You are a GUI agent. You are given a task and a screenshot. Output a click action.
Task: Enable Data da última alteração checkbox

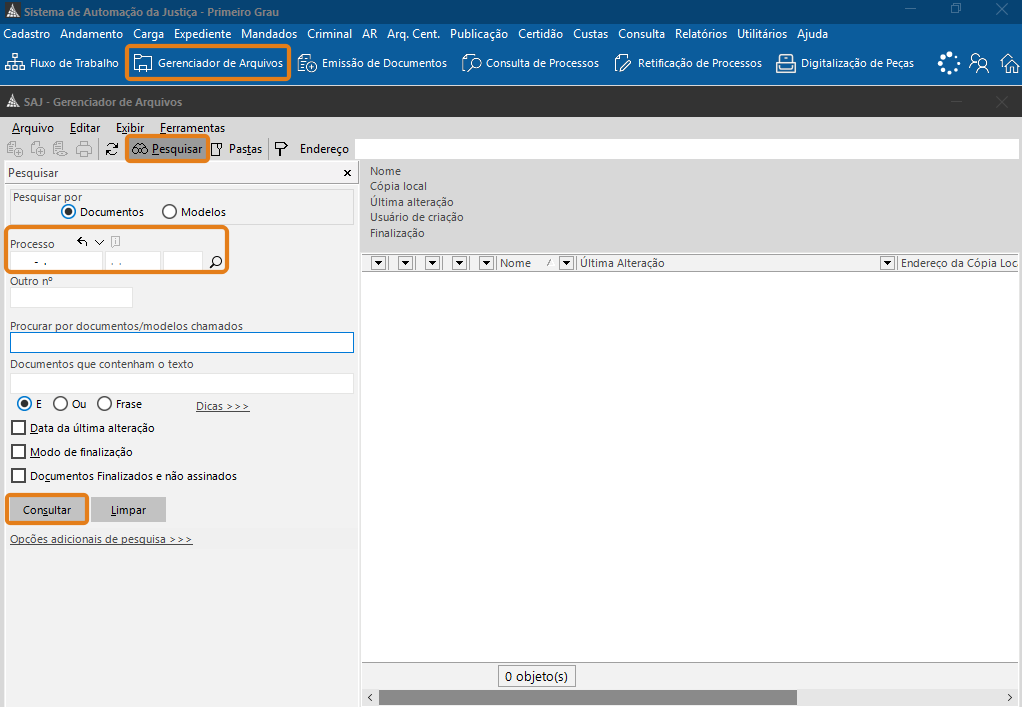coord(19,428)
